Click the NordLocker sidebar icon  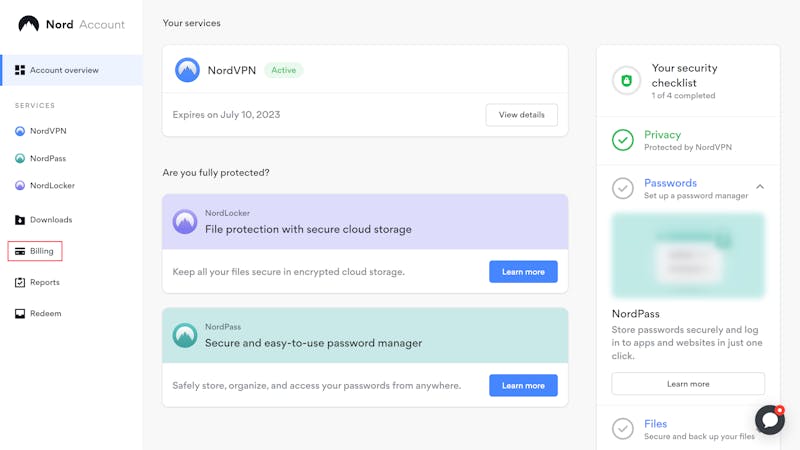pyautogui.click(x=20, y=185)
